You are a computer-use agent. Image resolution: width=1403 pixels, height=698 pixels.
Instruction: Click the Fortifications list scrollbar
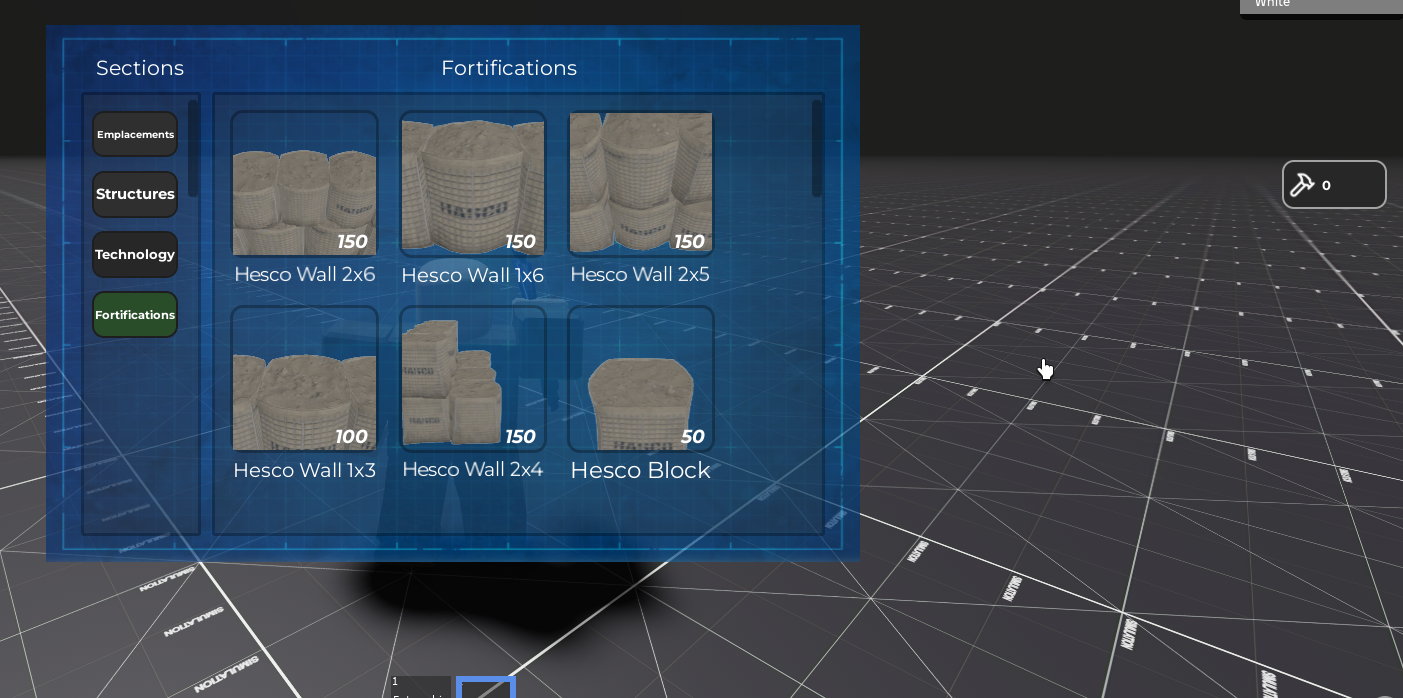click(x=817, y=148)
